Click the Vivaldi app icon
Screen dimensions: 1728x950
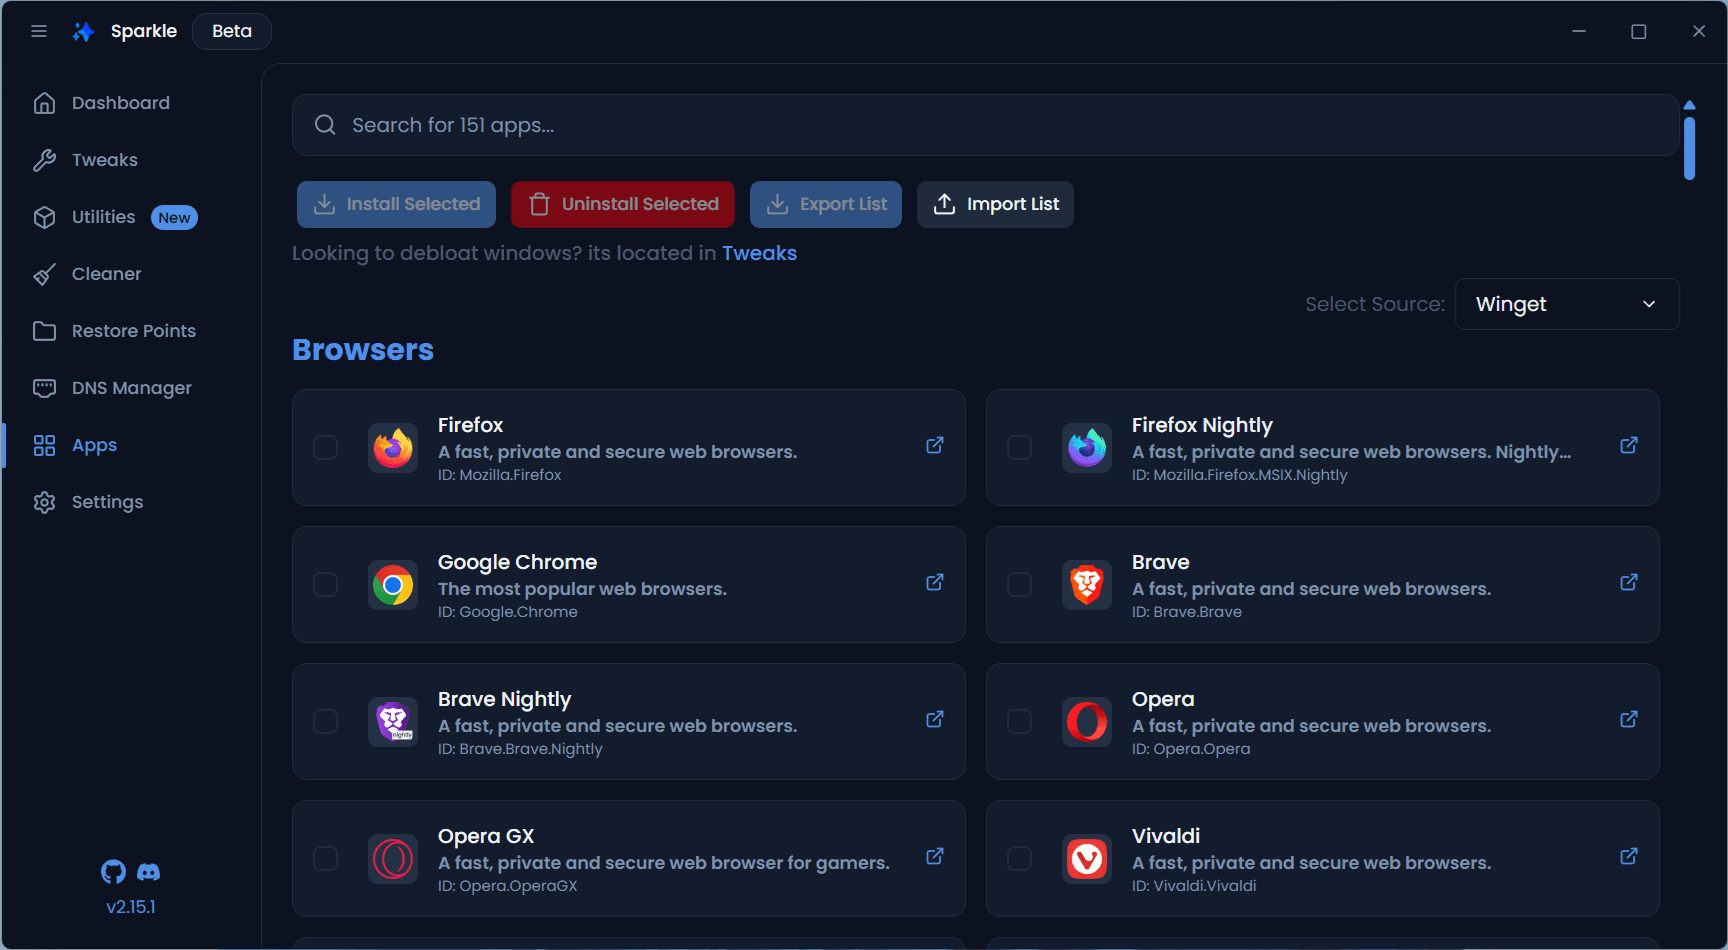tap(1087, 858)
